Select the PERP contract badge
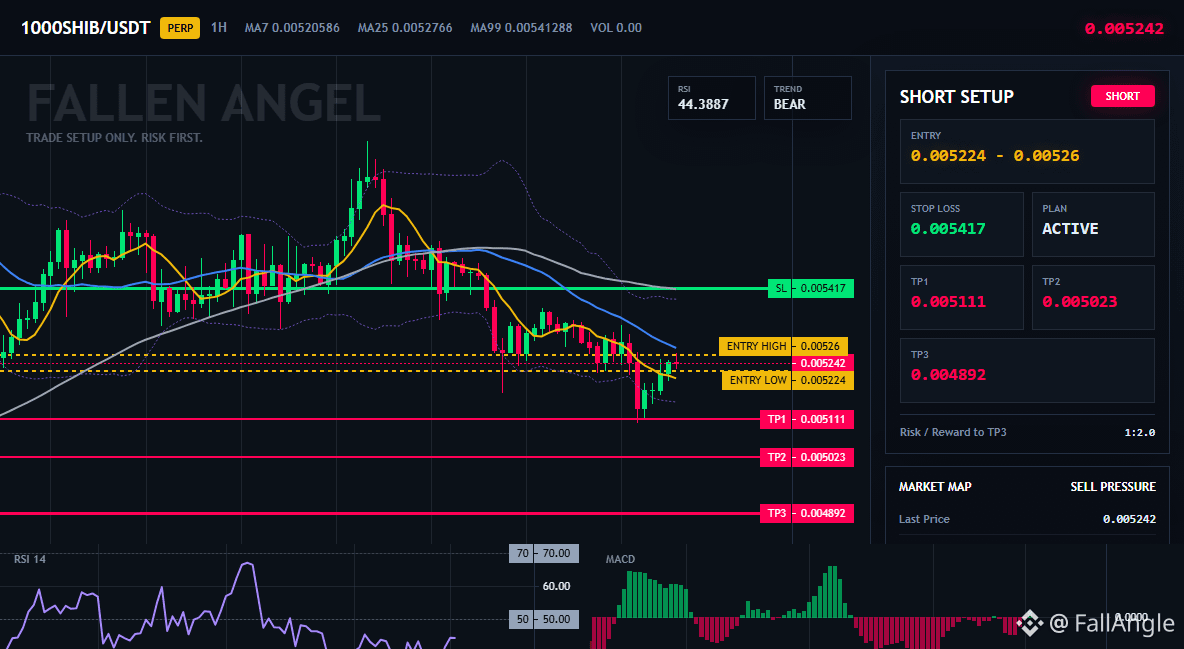This screenshot has width=1184, height=649. click(180, 28)
